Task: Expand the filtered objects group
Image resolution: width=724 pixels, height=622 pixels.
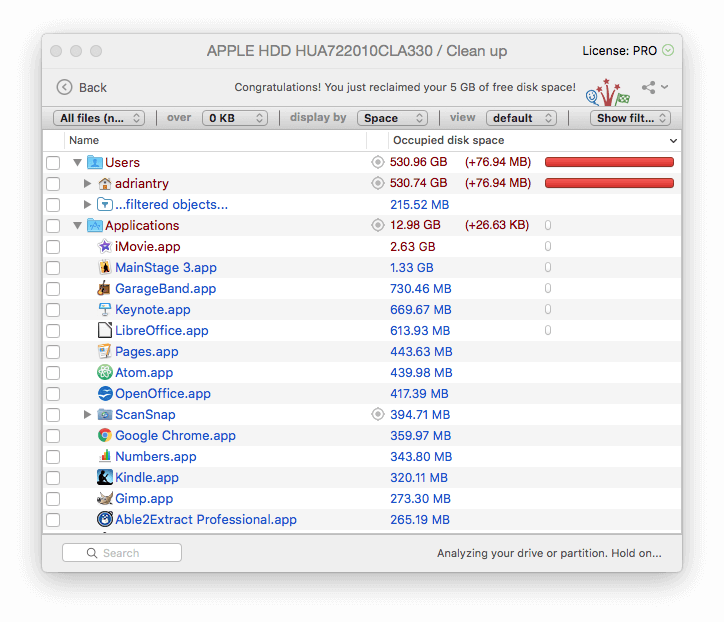Action: (87, 204)
